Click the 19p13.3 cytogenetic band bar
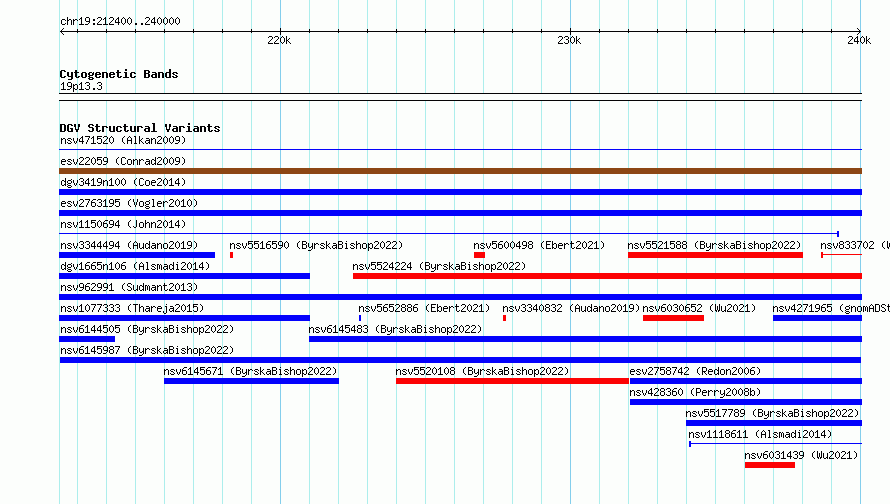The image size is (890, 504). [x=460, y=97]
